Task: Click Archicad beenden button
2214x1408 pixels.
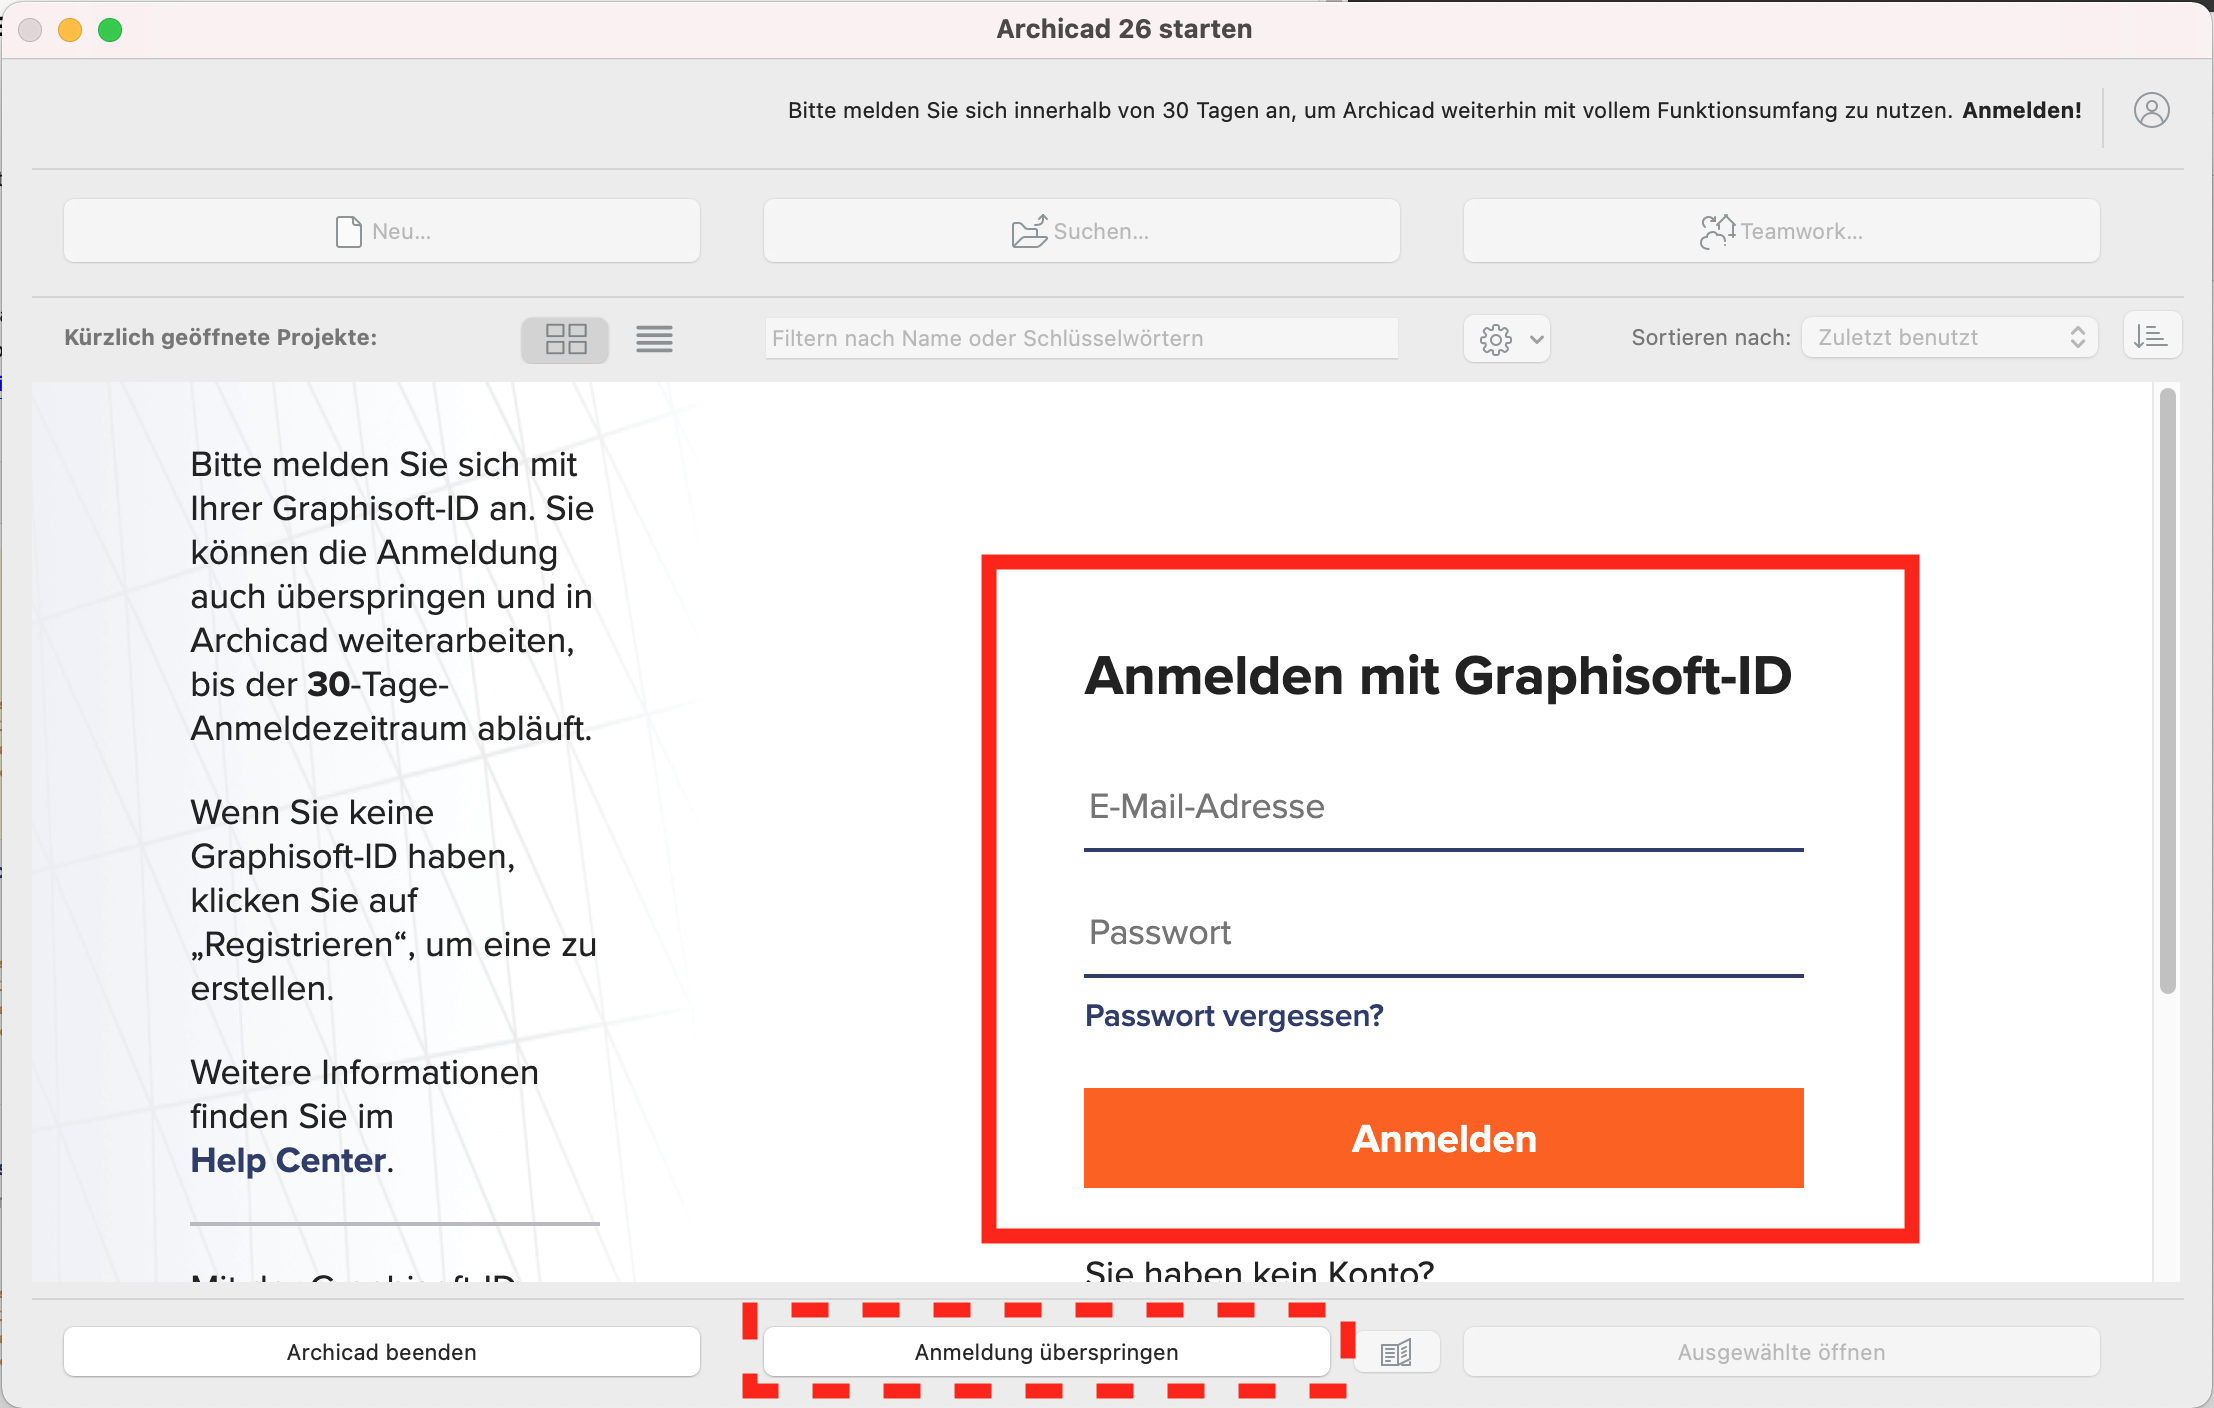Action: tap(382, 1352)
